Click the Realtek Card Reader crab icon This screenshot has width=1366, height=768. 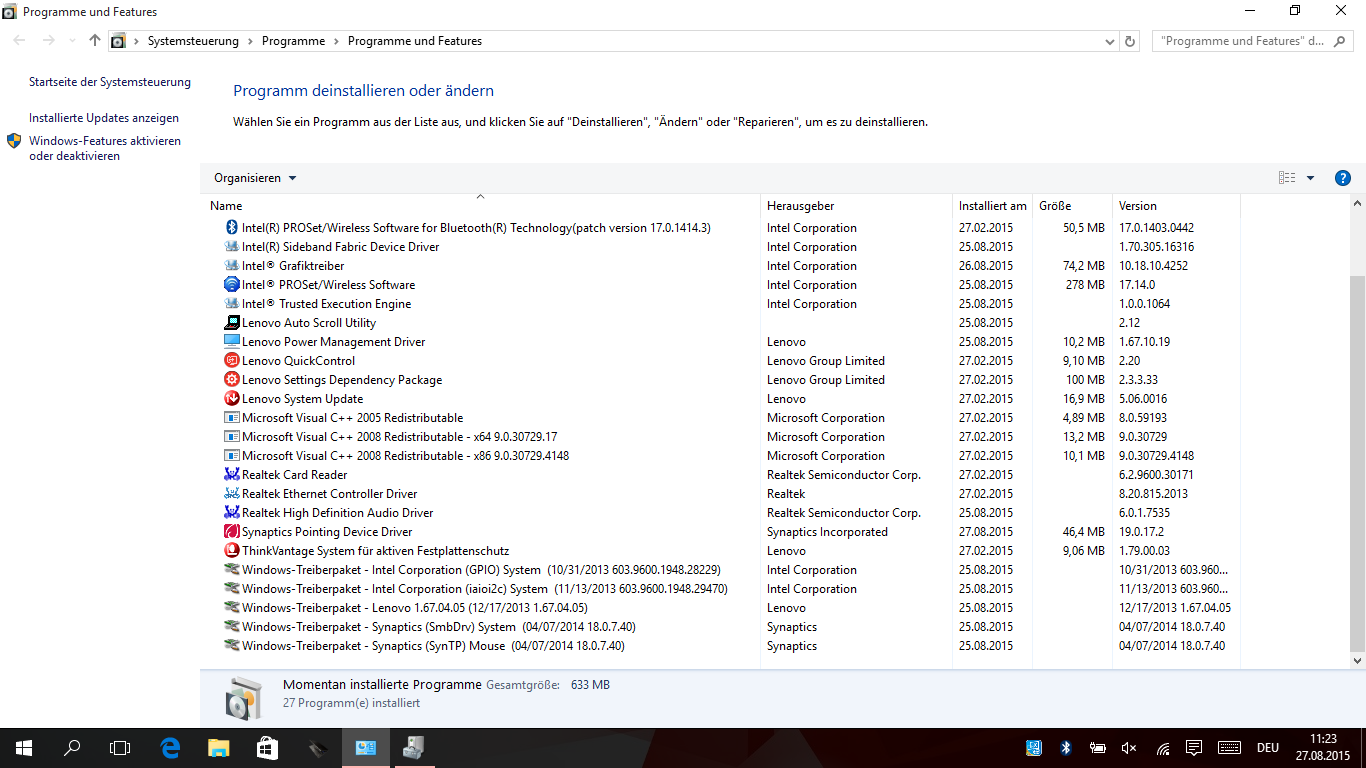(232, 475)
